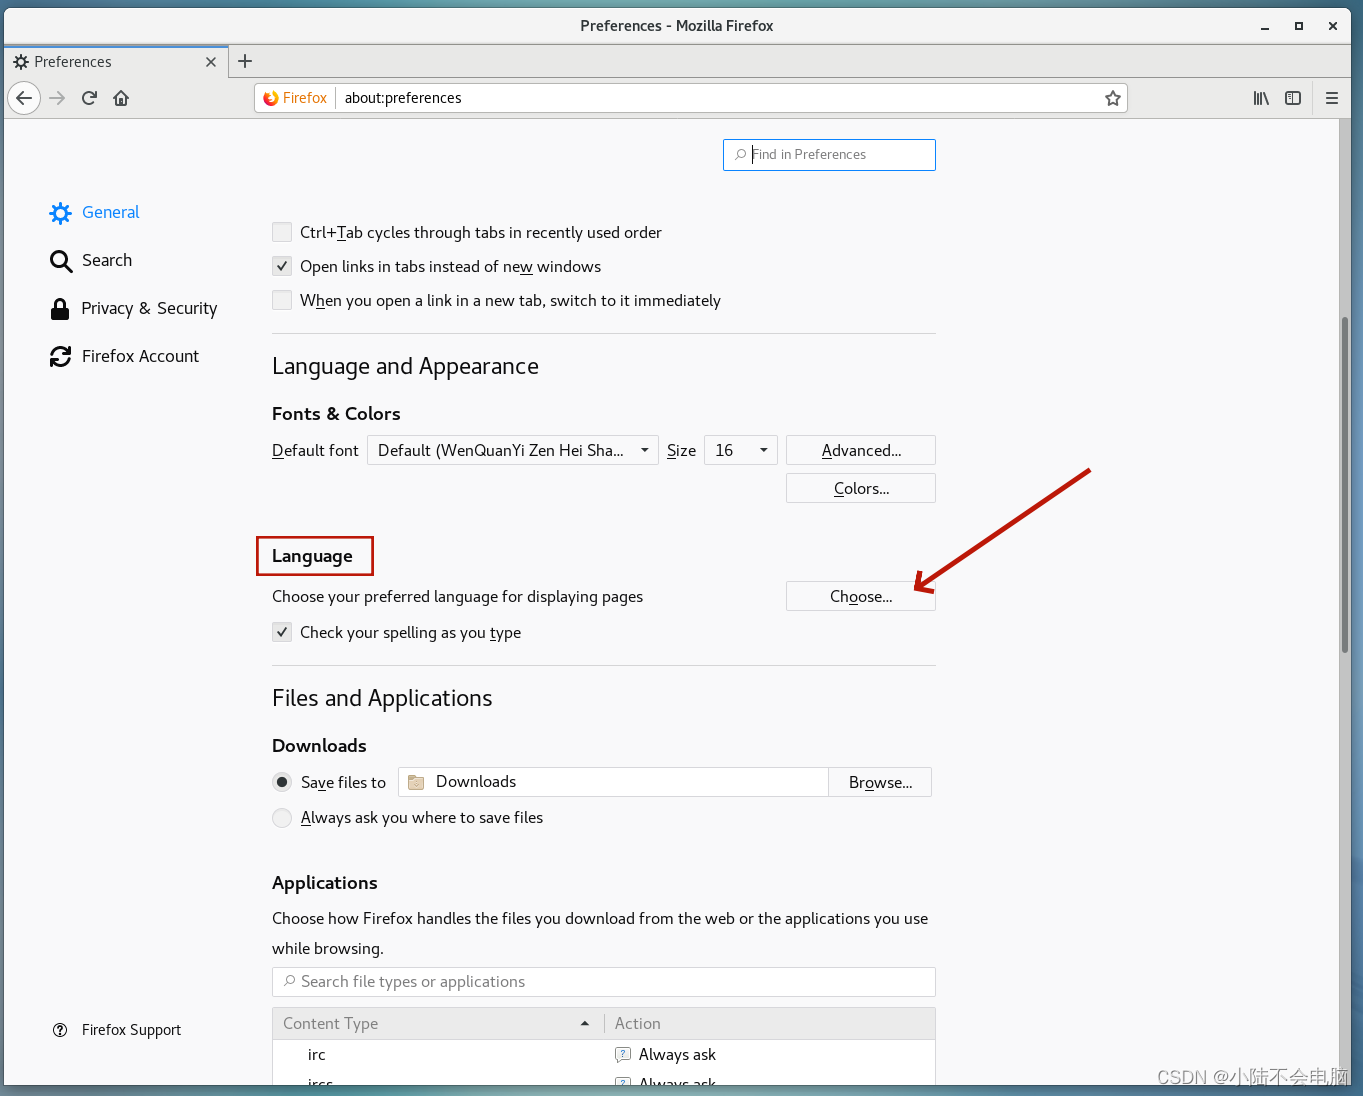Select Always ask where to save files
This screenshot has height=1096, width=1363.
tap(282, 817)
